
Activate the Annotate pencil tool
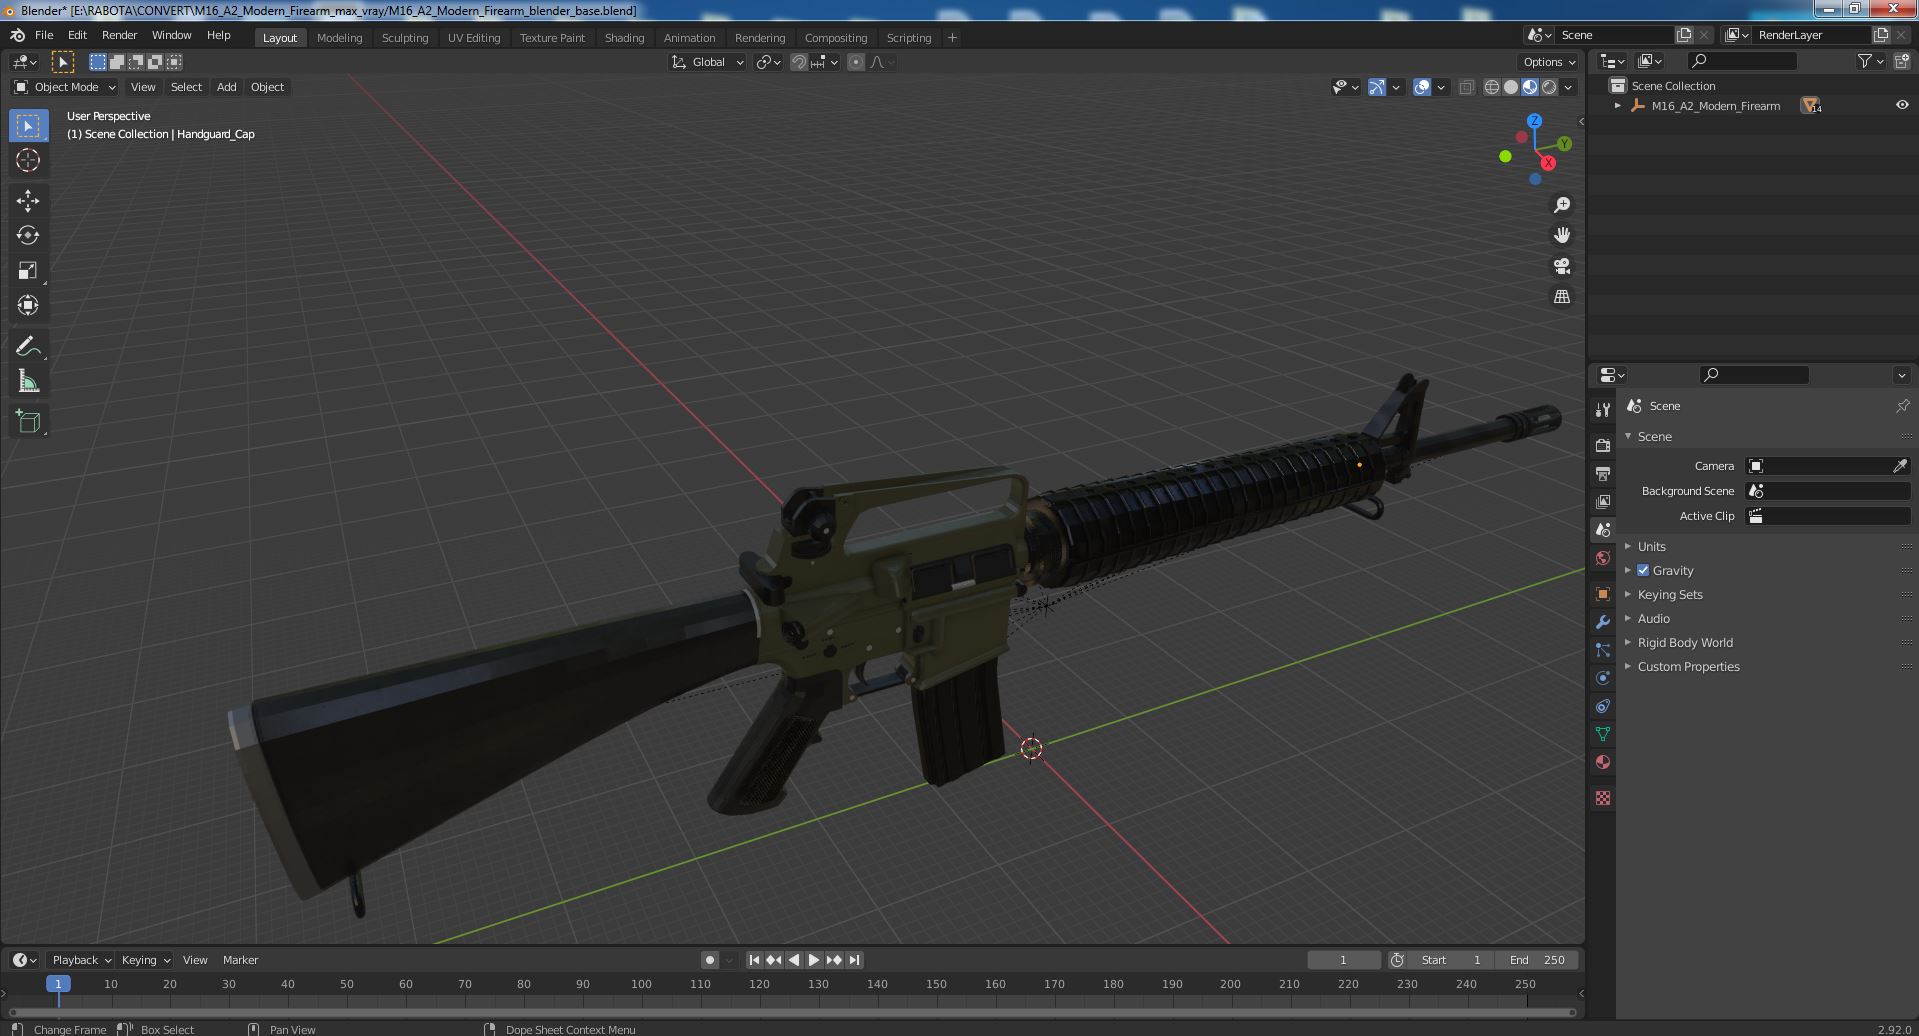click(x=28, y=346)
